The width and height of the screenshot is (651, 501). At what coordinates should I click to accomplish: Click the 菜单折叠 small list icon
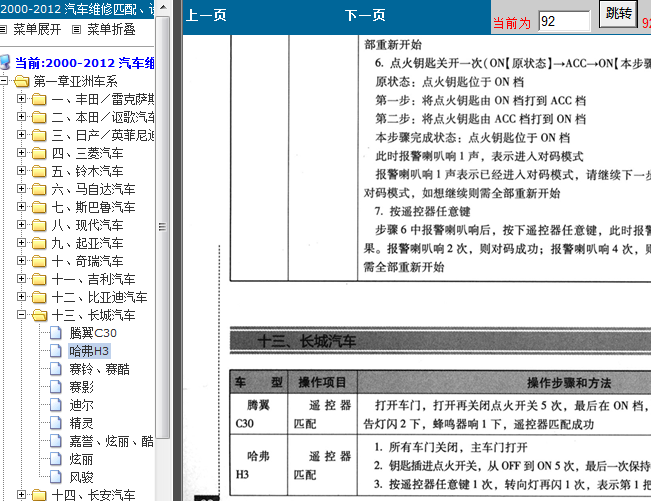[76, 29]
